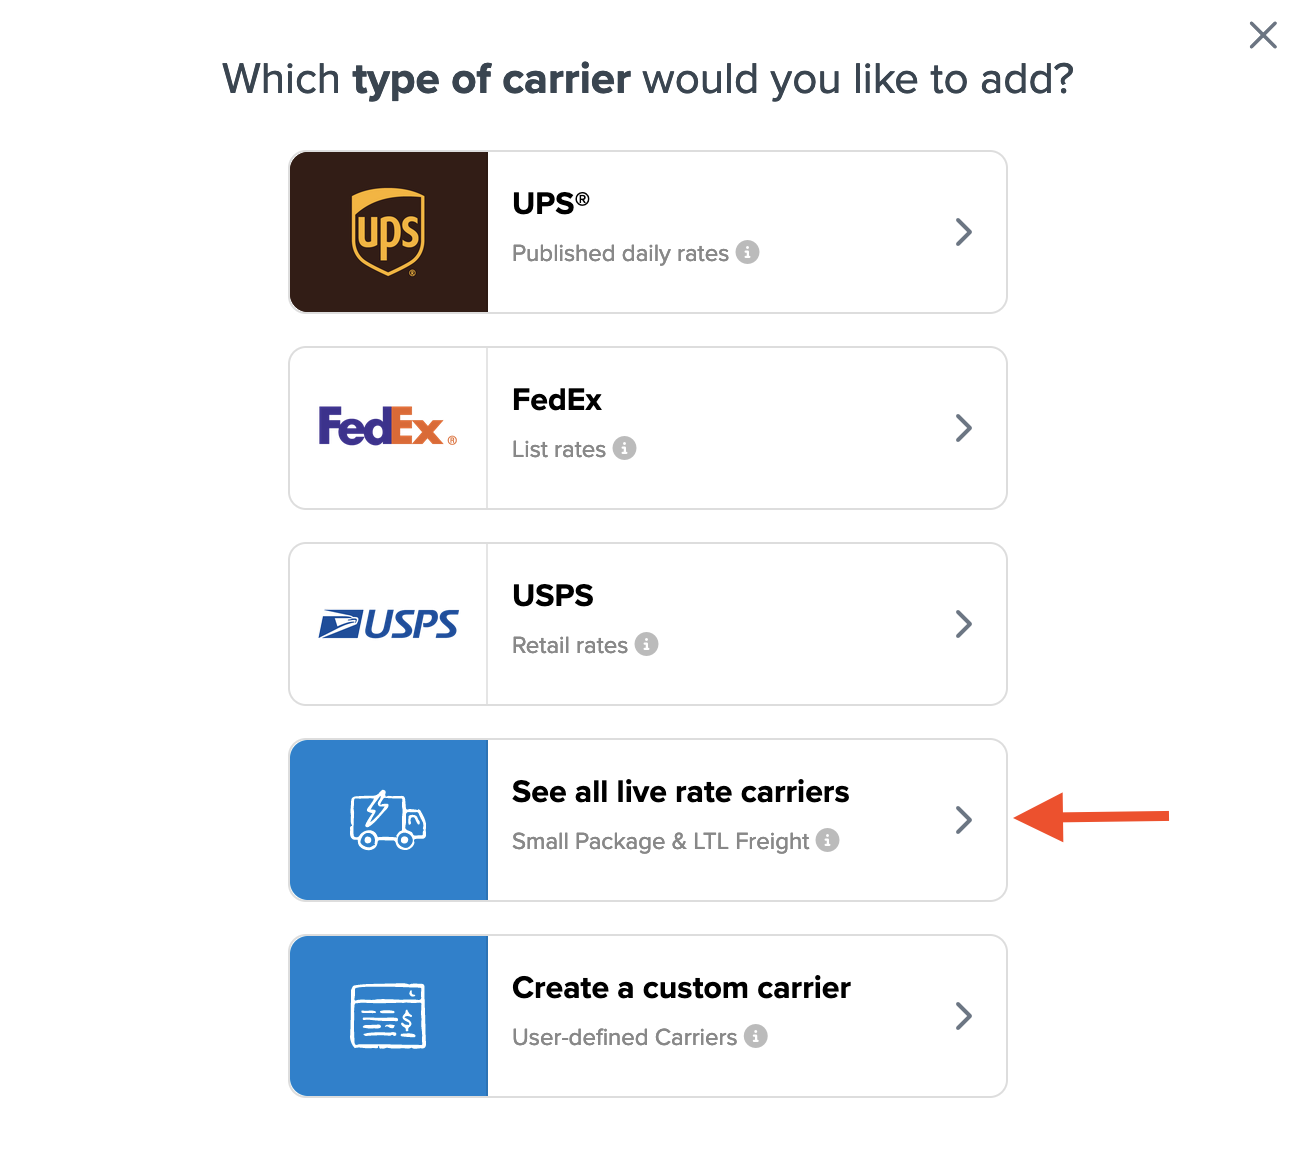Click info icon beside Small Package & LTL Freight
Viewport: 1296px width, 1154px height.
[828, 840]
